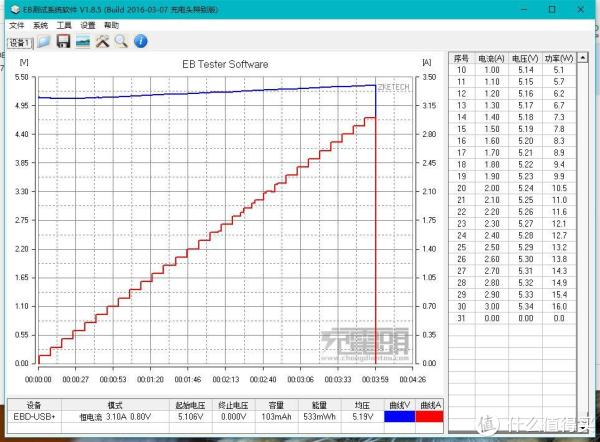Select current cell 1.50 in row 15

(x=492, y=129)
